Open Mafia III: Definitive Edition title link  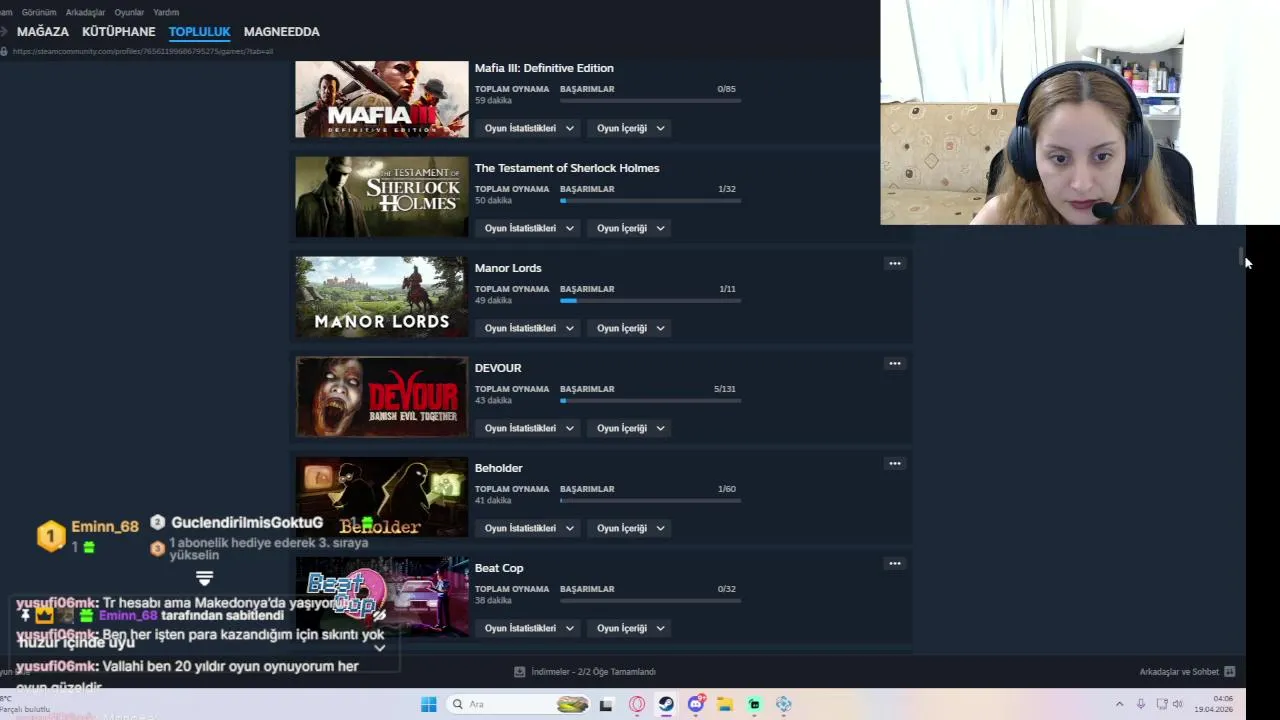coord(544,68)
